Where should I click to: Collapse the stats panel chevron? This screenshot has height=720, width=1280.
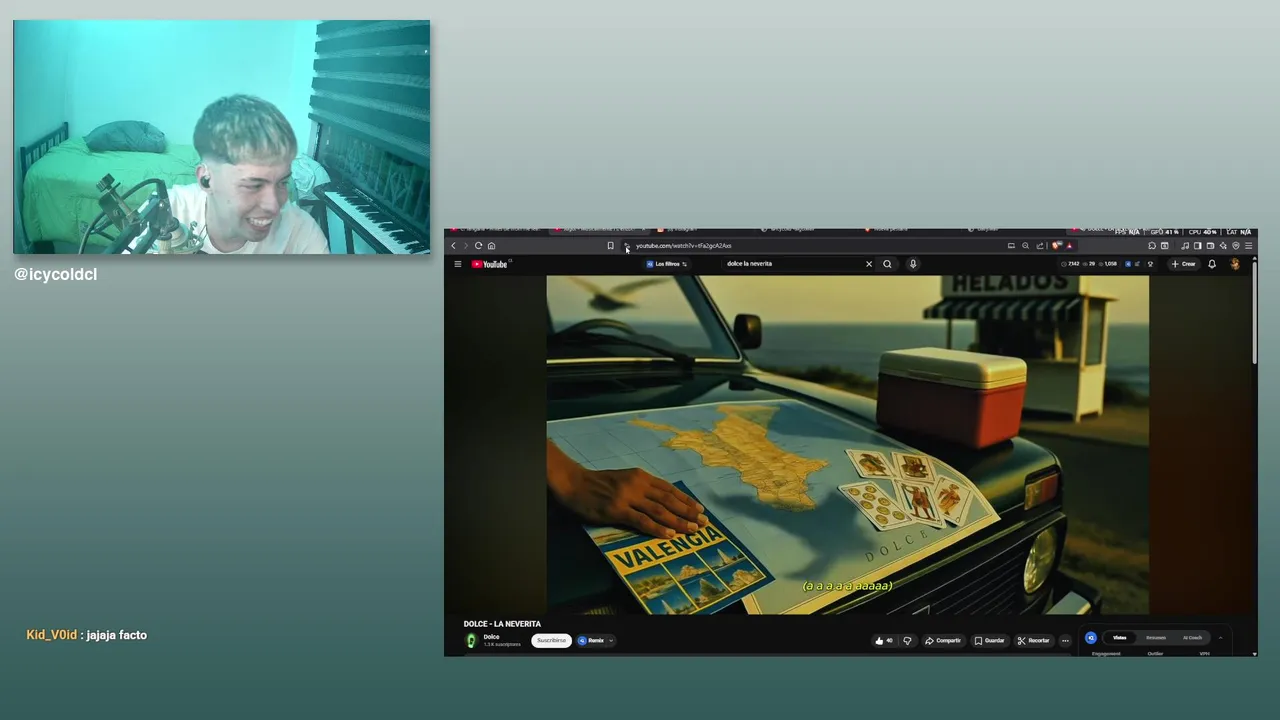pyautogui.click(x=1220, y=638)
